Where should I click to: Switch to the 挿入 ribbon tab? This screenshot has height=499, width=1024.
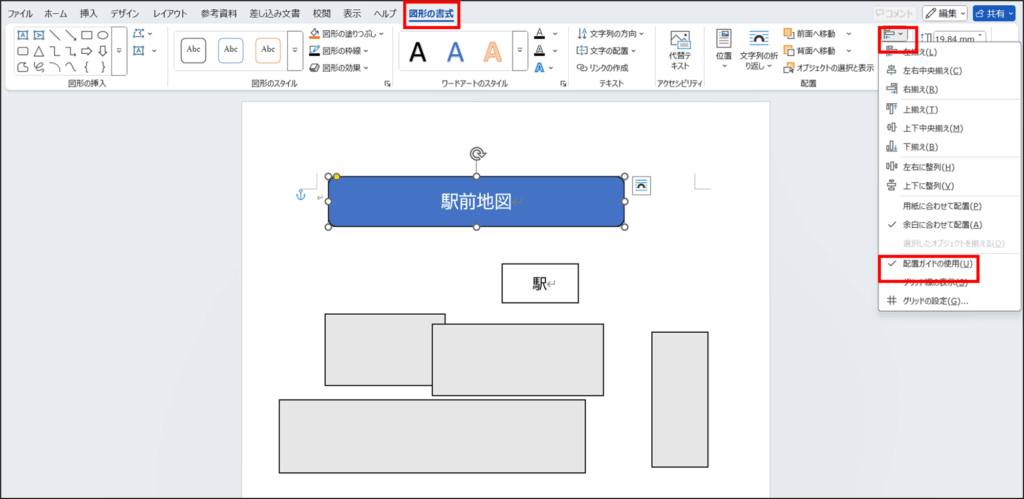click(x=89, y=13)
